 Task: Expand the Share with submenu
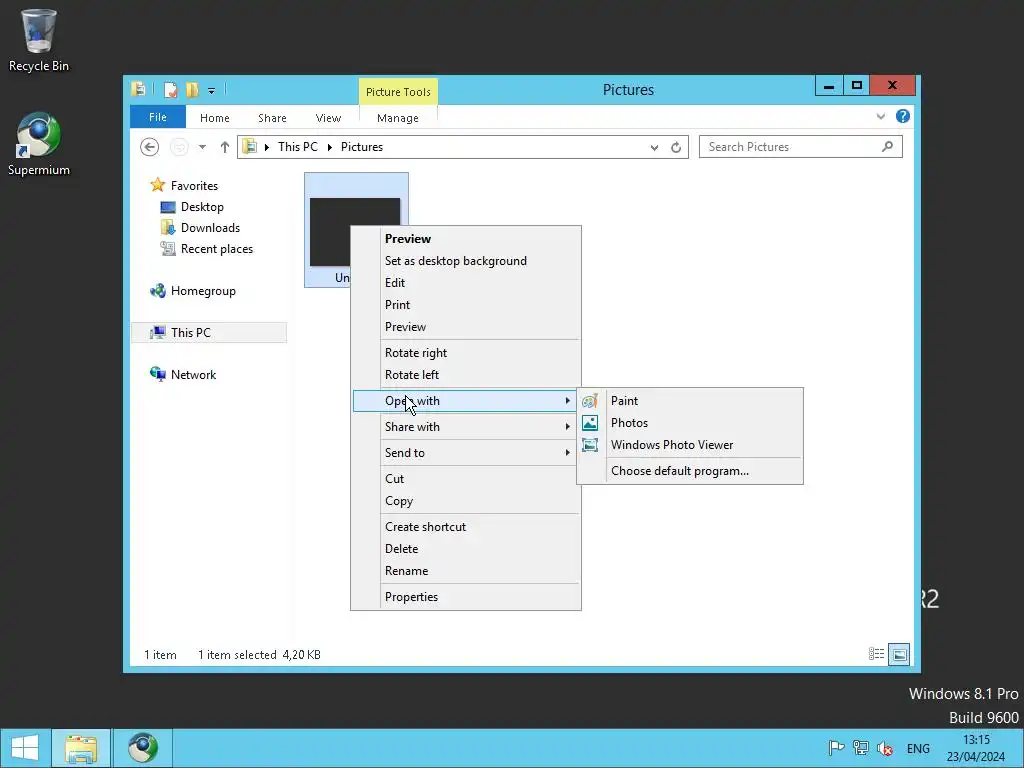tap(466, 427)
